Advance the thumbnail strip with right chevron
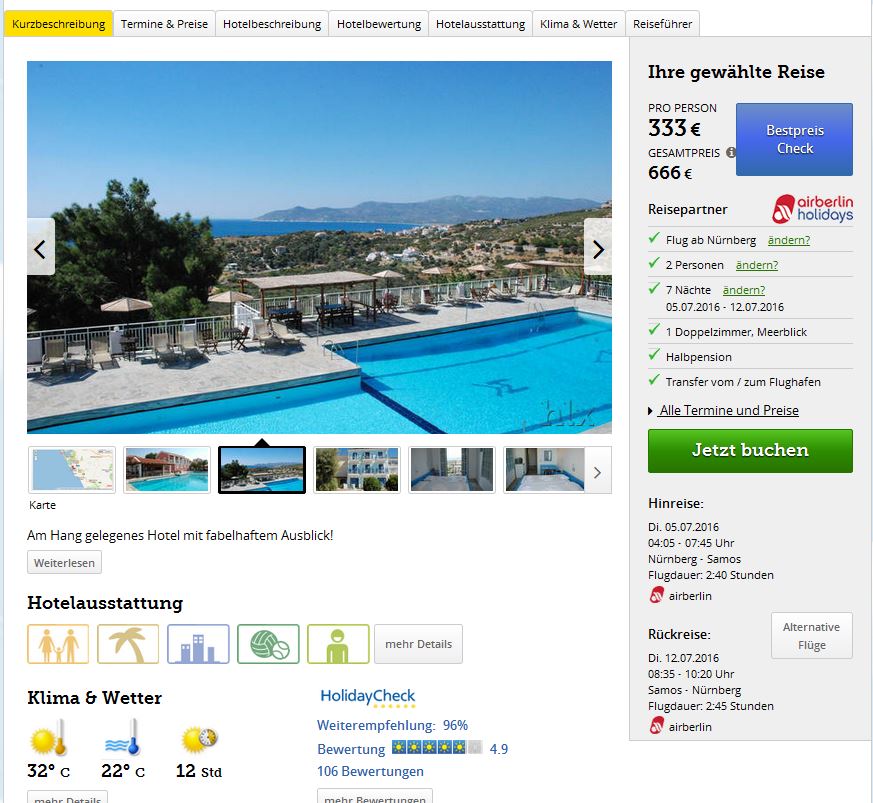The width and height of the screenshot is (873, 803). [597, 473]
